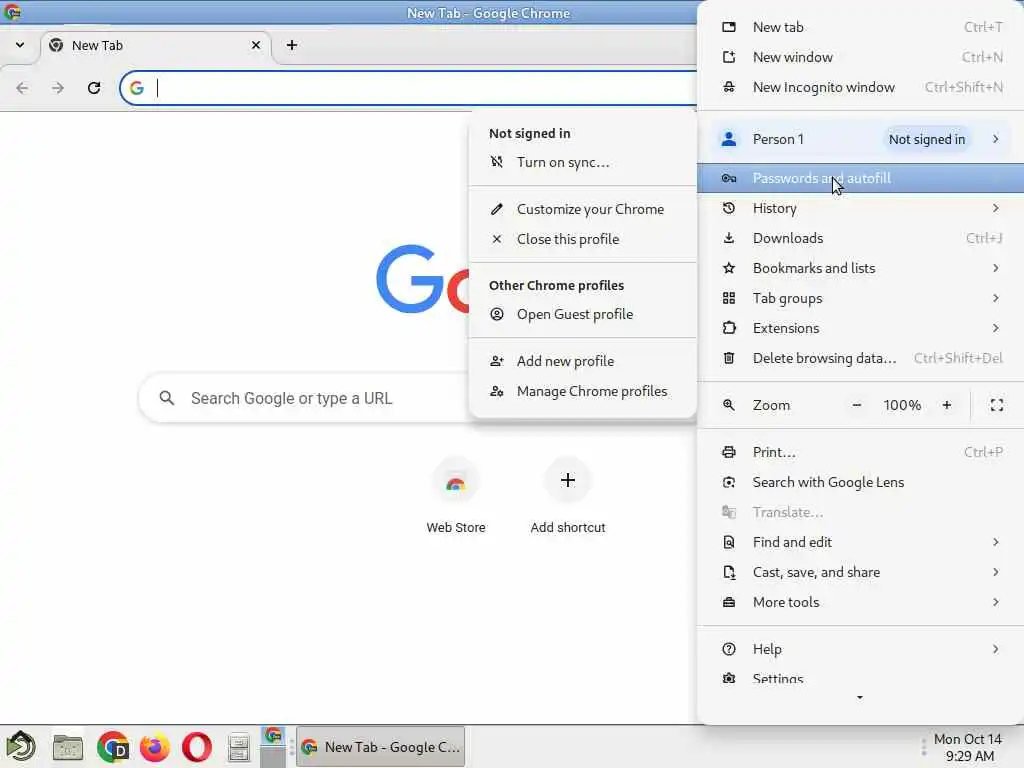Click the Guest profile icon
The width and height of the screenshot is (1024, 768).
497,314
